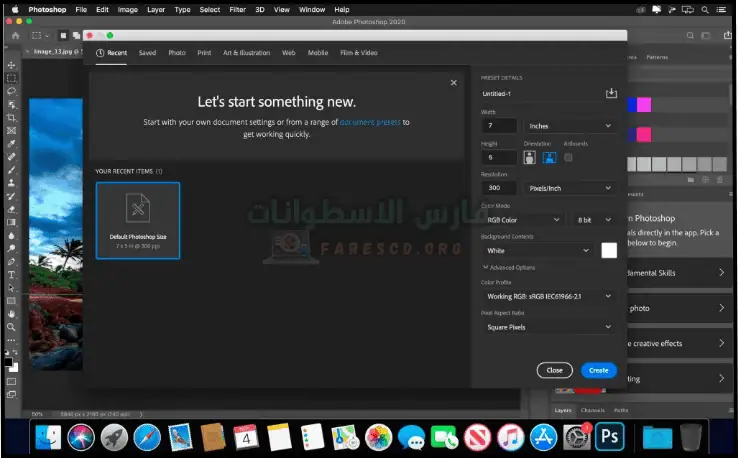This screenshot has height=458, width=738.
Task: Select the Lasso tool
Action: point(12,90)
